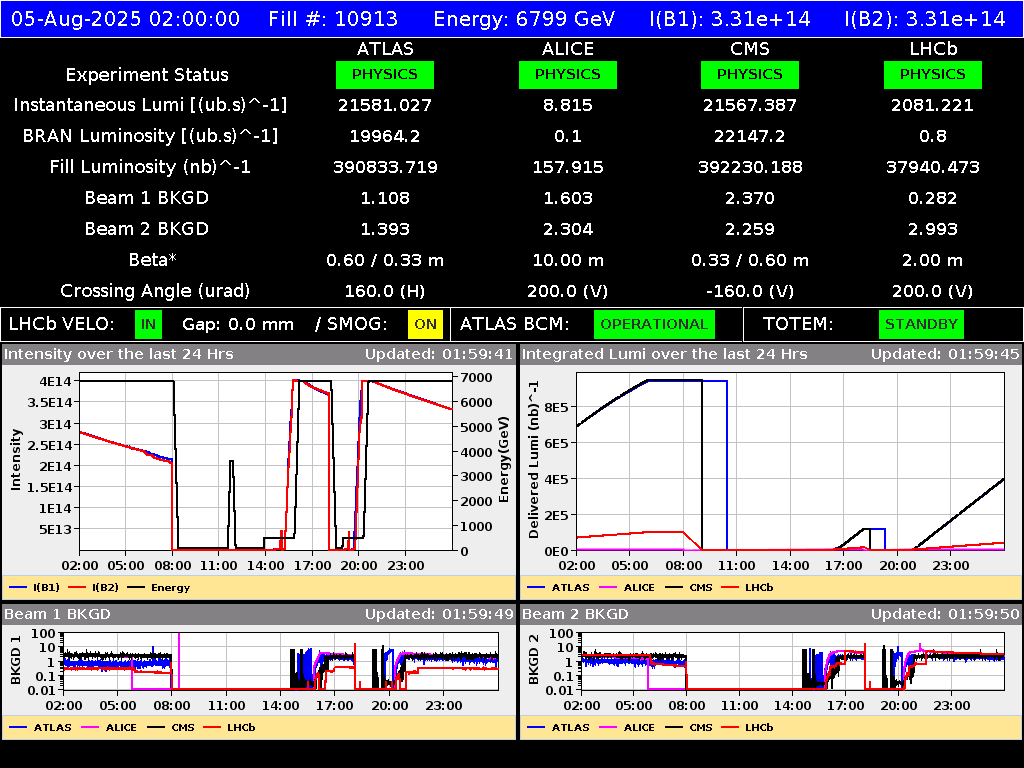This screenshot has height=768, width=1024.
Task: Click ATLAS Beam 1 BKGD value 1.108
Action: [385, 198]
